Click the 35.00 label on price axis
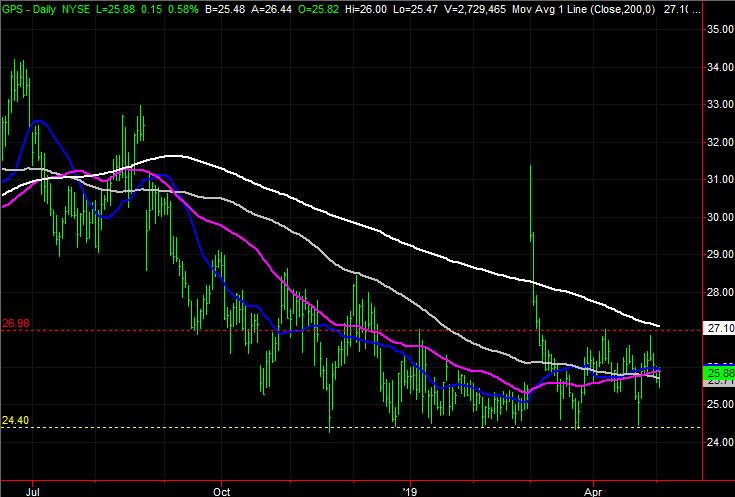 pos(715,30)
